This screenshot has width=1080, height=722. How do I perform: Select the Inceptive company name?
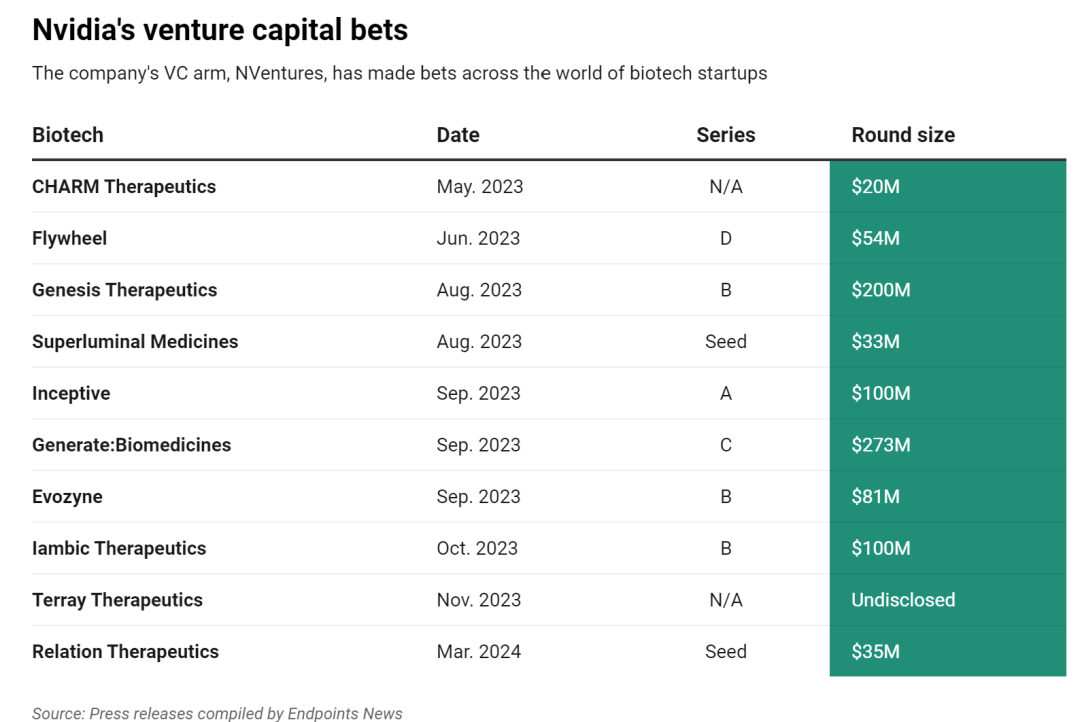point(71,394)
